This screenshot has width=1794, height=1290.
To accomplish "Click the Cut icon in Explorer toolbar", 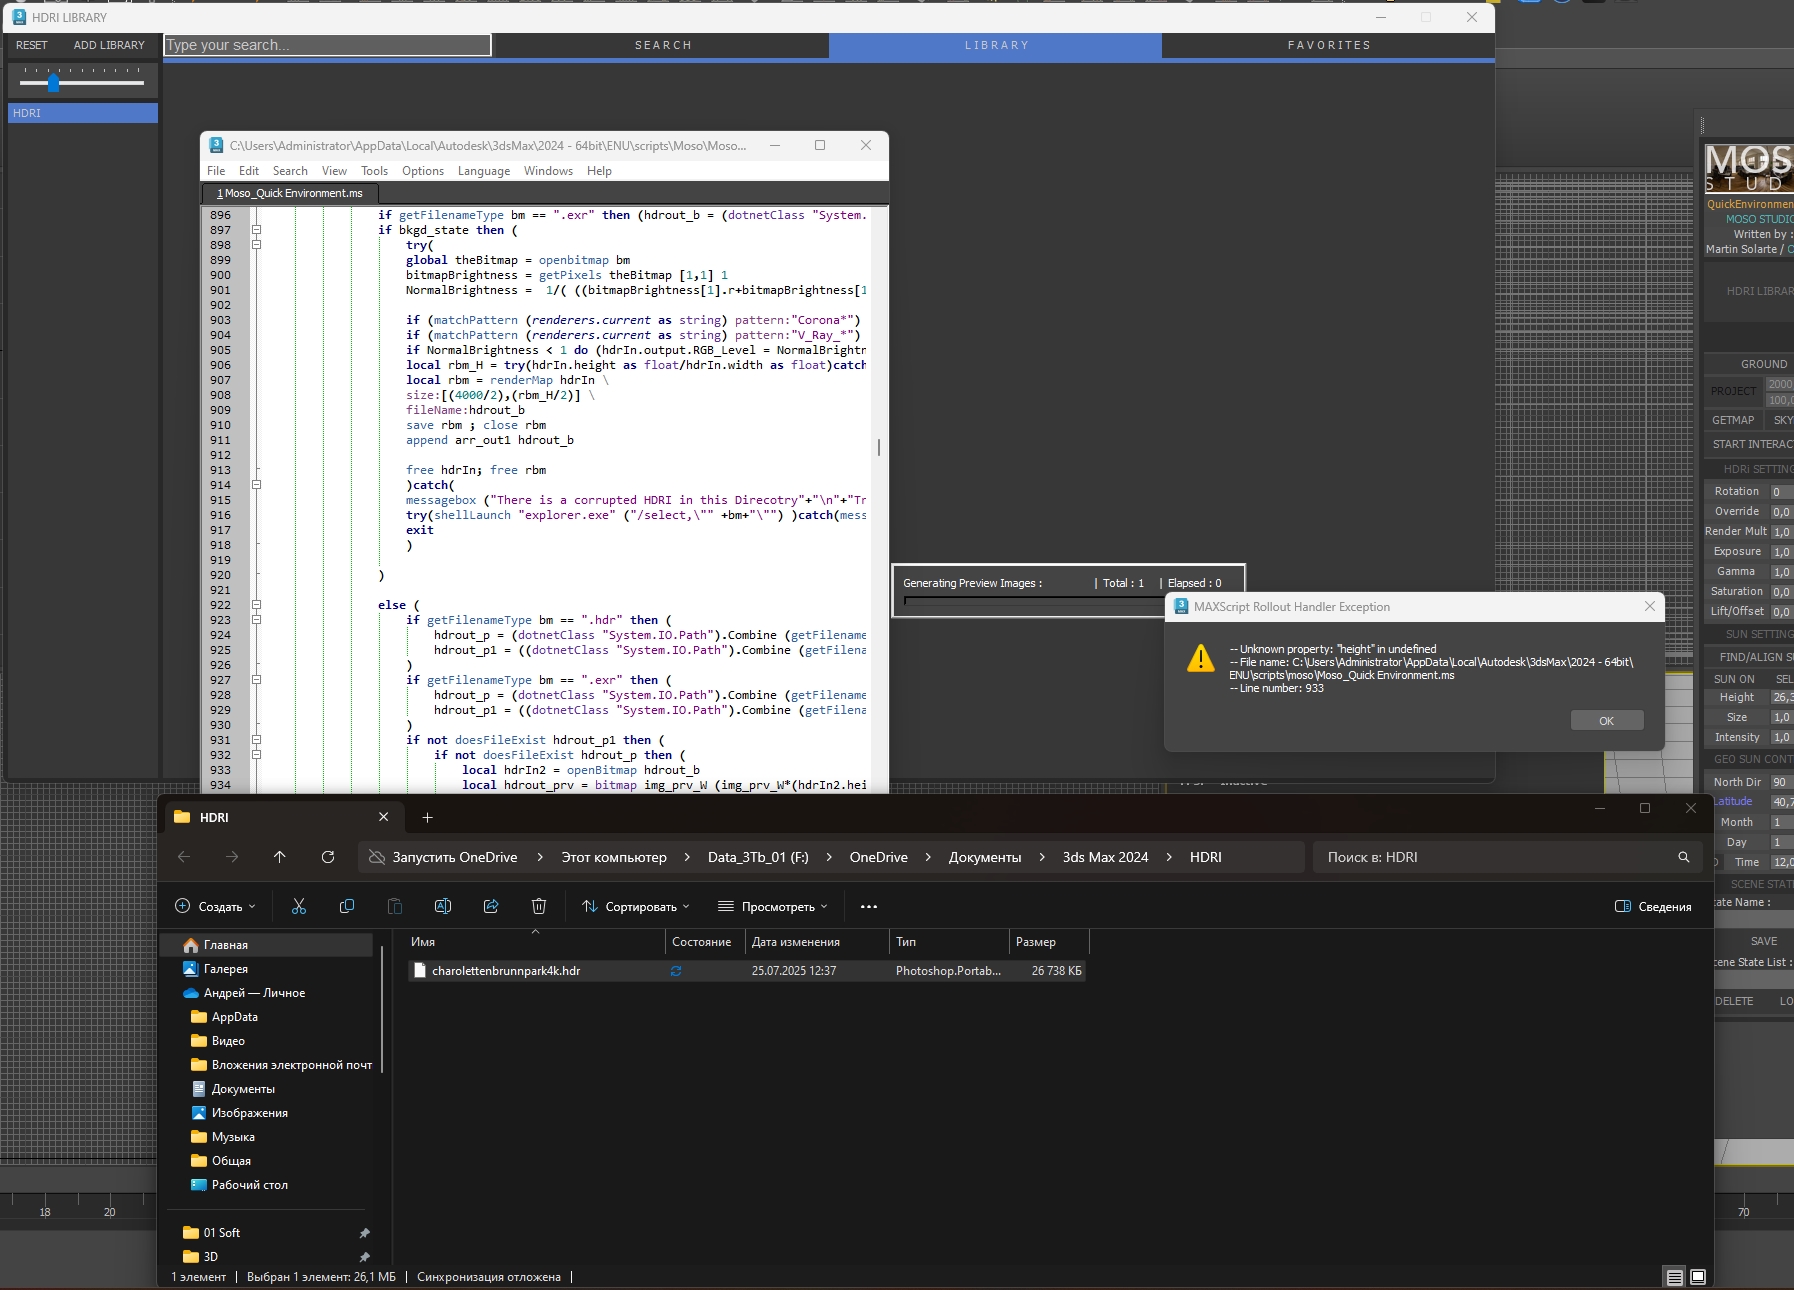I will pyautogui.click(x=298, y=906).
